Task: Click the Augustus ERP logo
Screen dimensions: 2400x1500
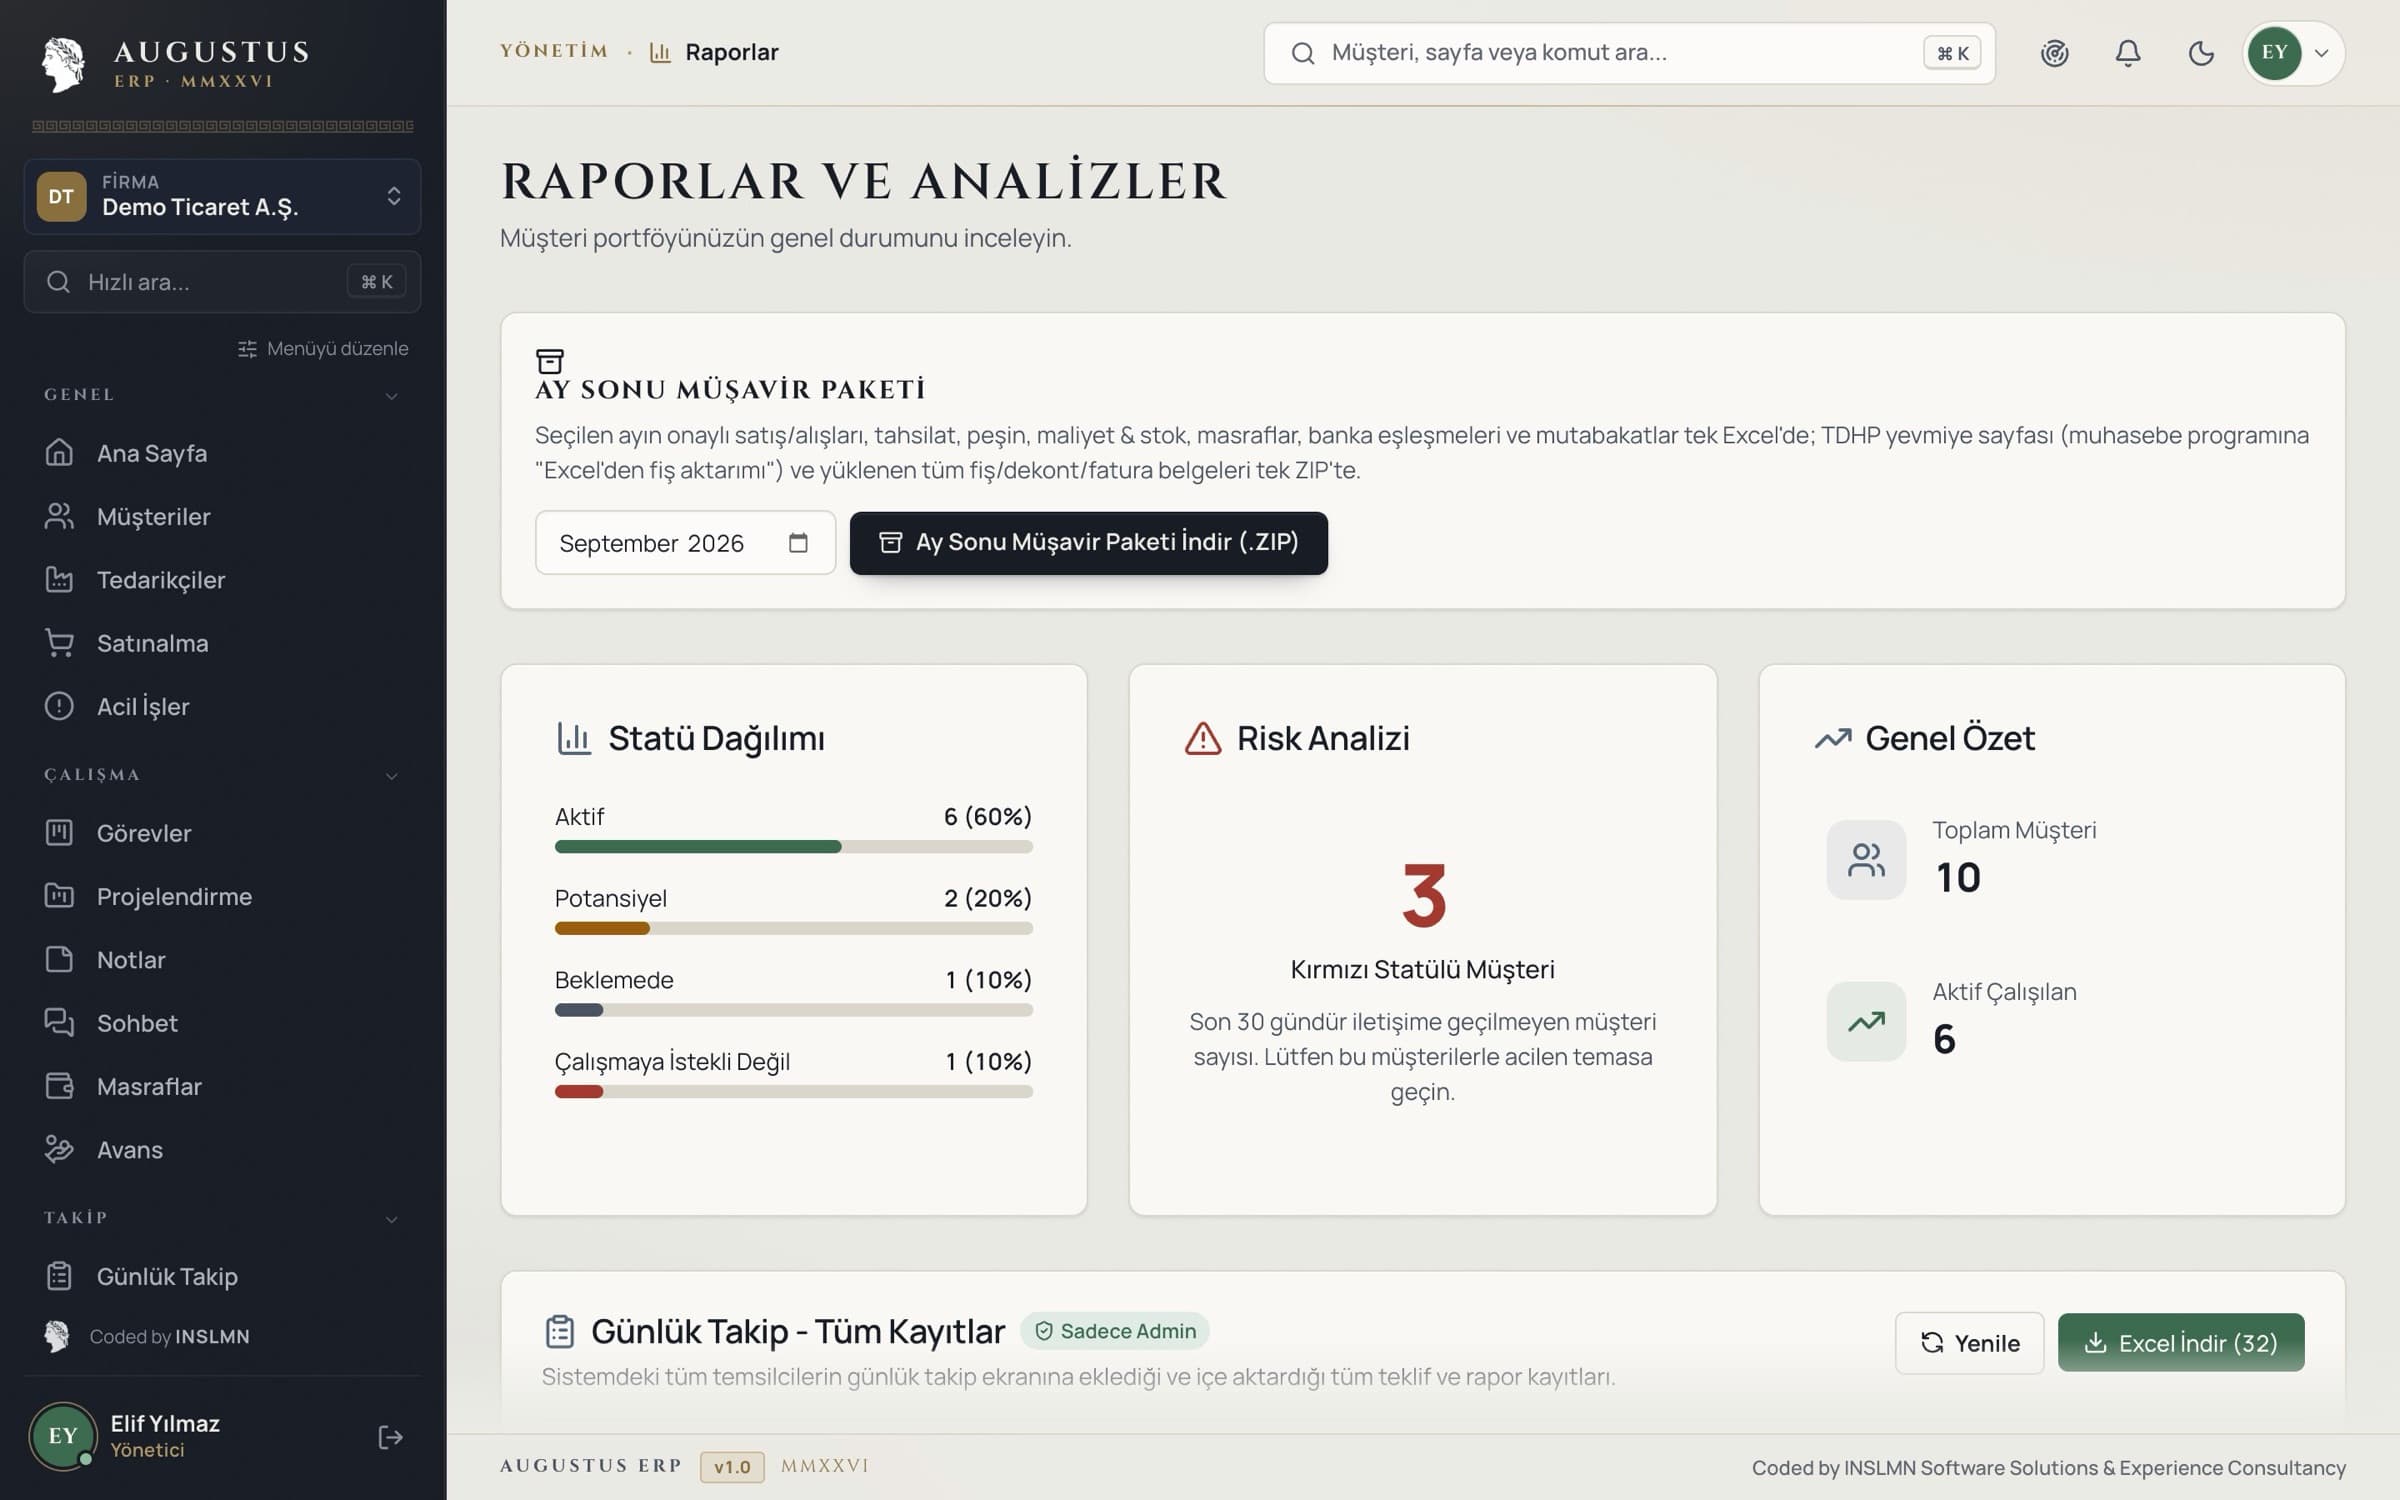Action: 175,63
